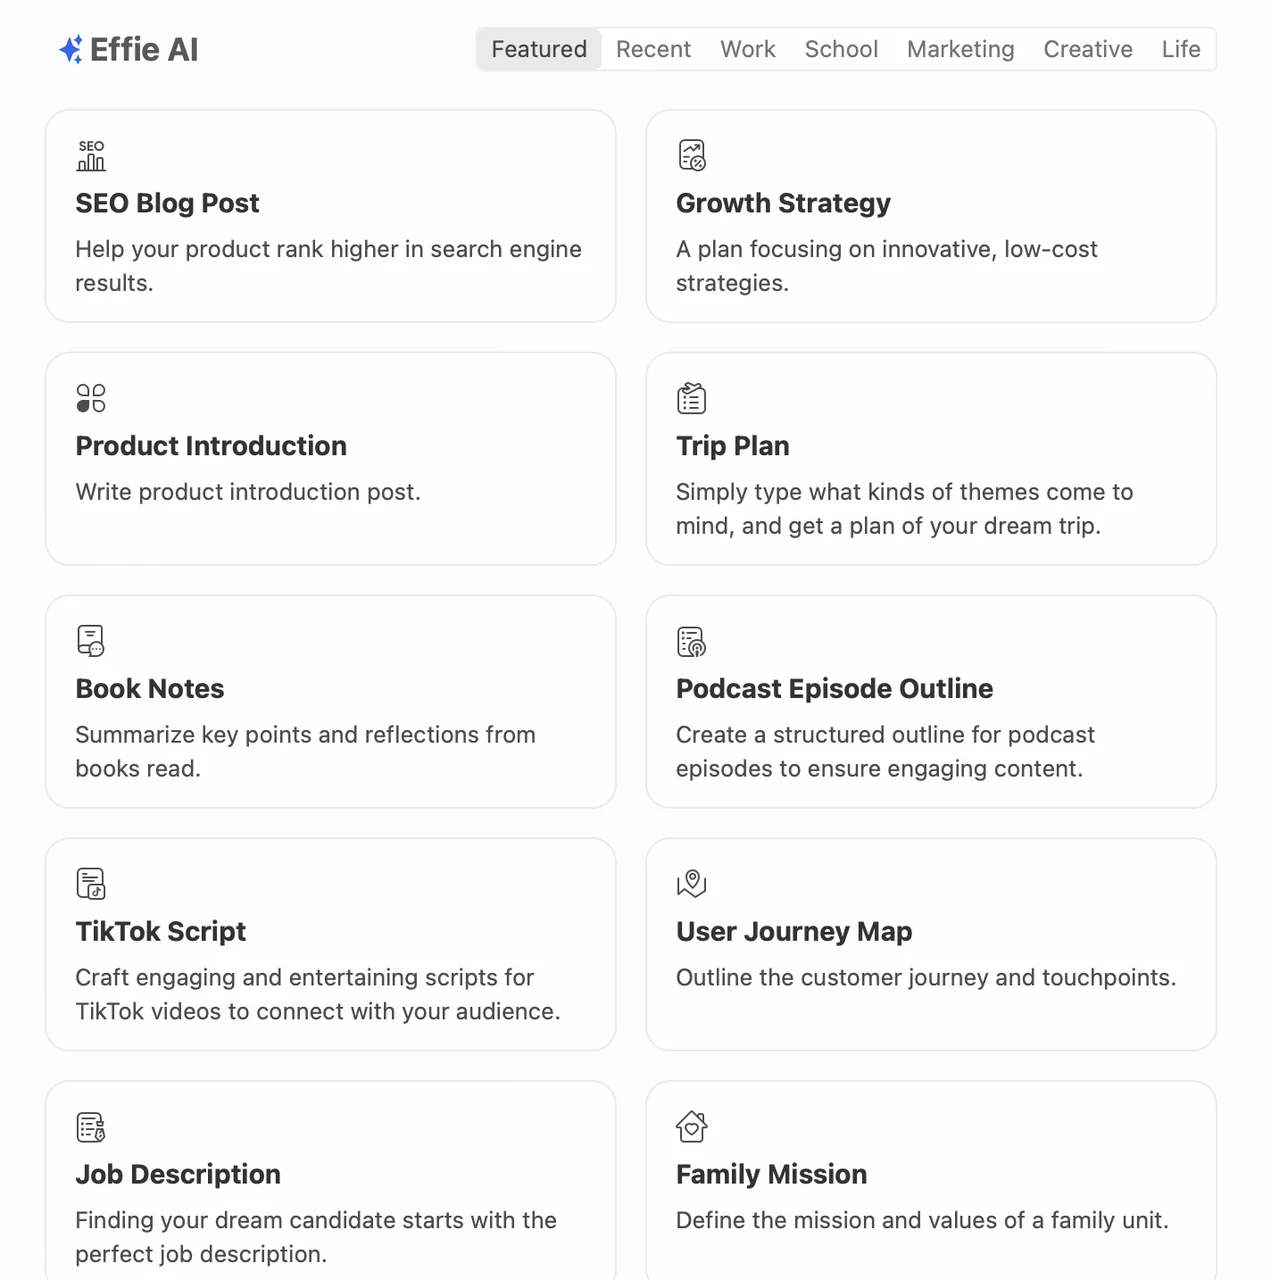Screen dimensions: 1271x1280
Task: Switch to the Recent tab
Action: pos(653,49)
